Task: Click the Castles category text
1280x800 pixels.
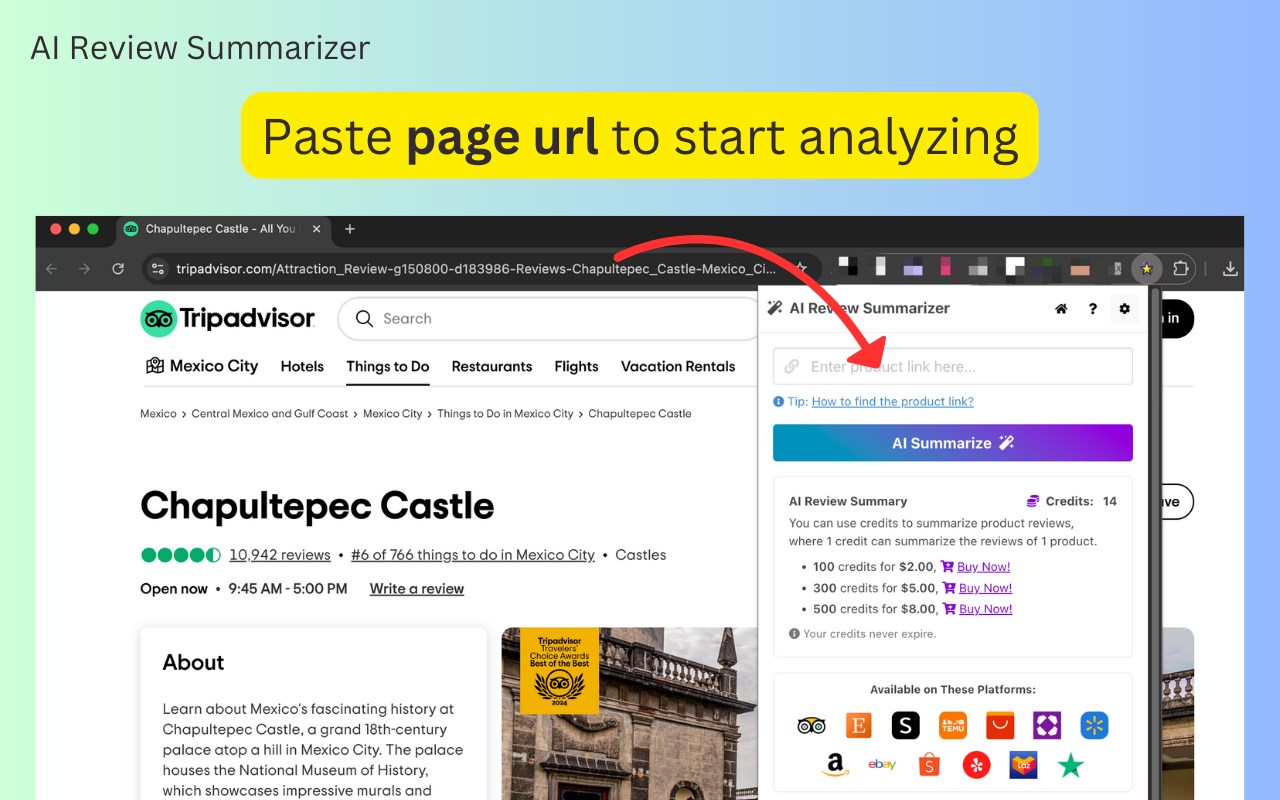Action: [641, 555]
